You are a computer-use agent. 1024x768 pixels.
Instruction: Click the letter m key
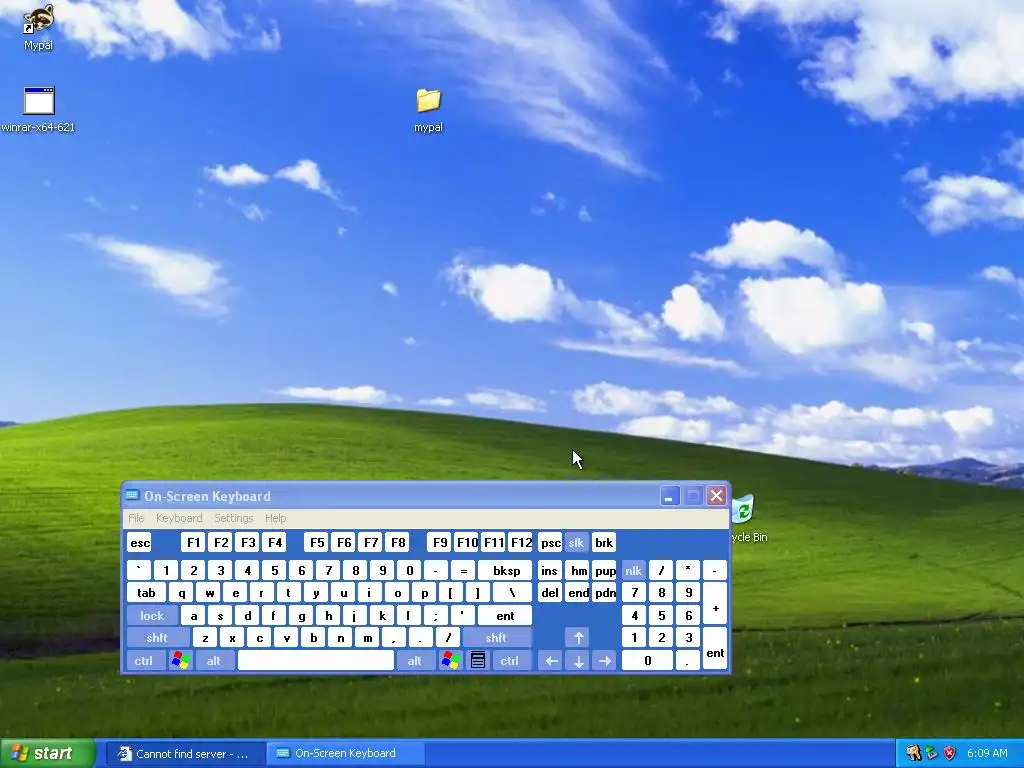point(368,637)
